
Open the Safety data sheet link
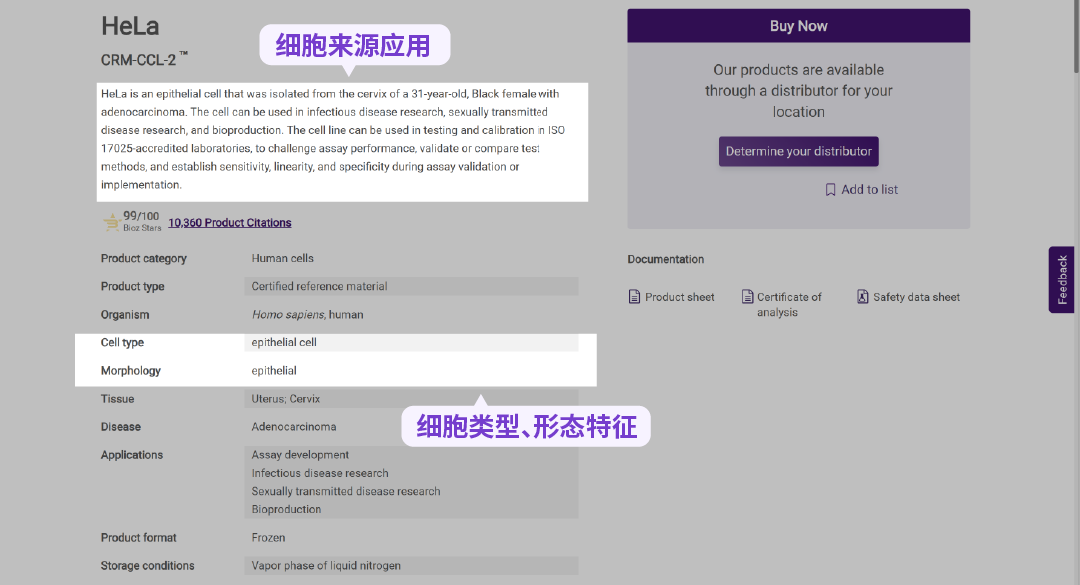916,297
